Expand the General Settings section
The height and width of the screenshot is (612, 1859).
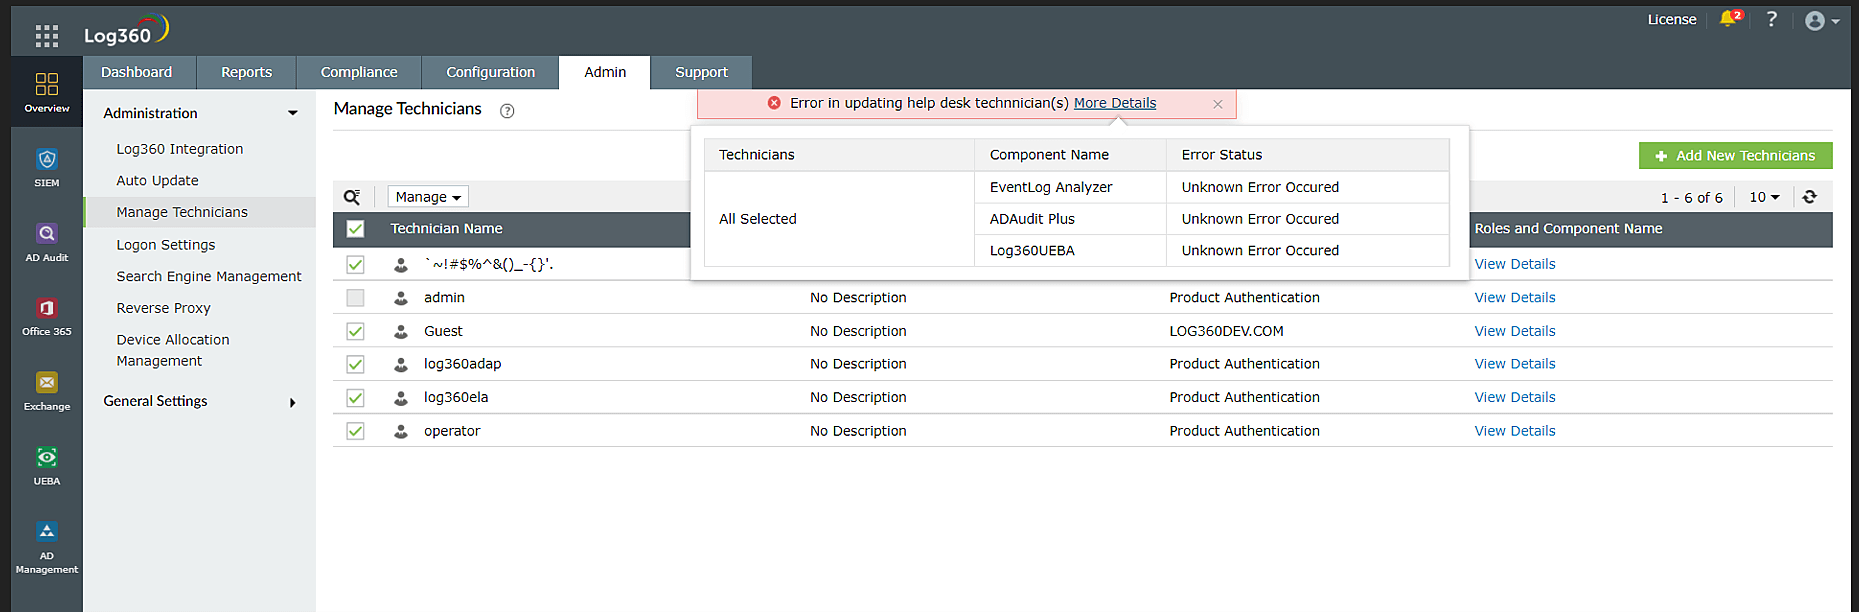click(200, 401)
